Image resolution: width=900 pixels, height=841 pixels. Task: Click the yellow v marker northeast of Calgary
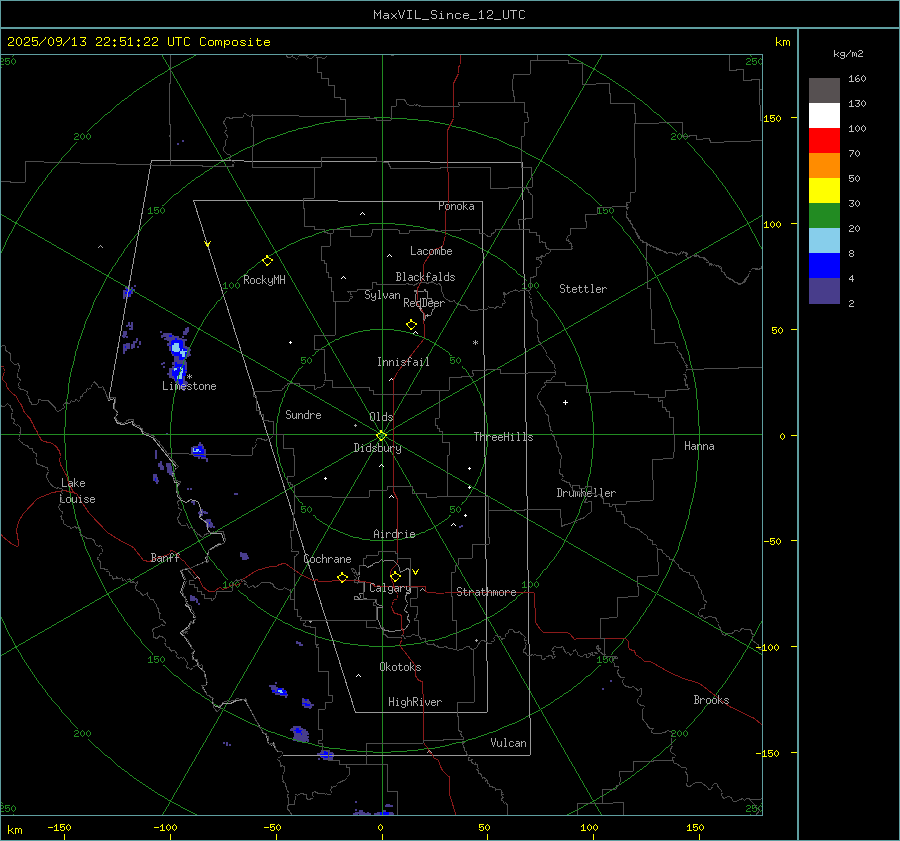coord(415,572)
